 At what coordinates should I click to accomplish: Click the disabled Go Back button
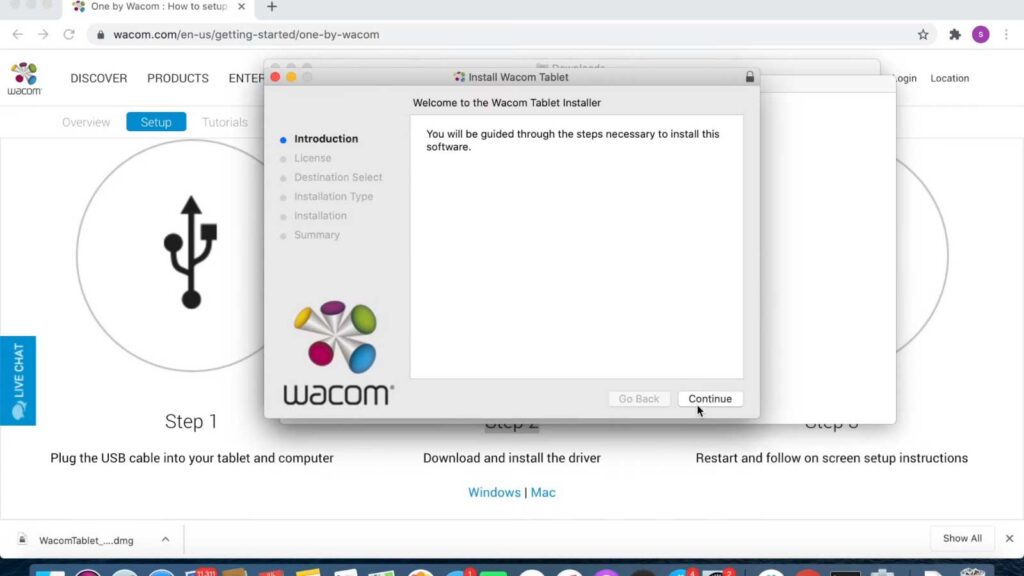(639, 398)
